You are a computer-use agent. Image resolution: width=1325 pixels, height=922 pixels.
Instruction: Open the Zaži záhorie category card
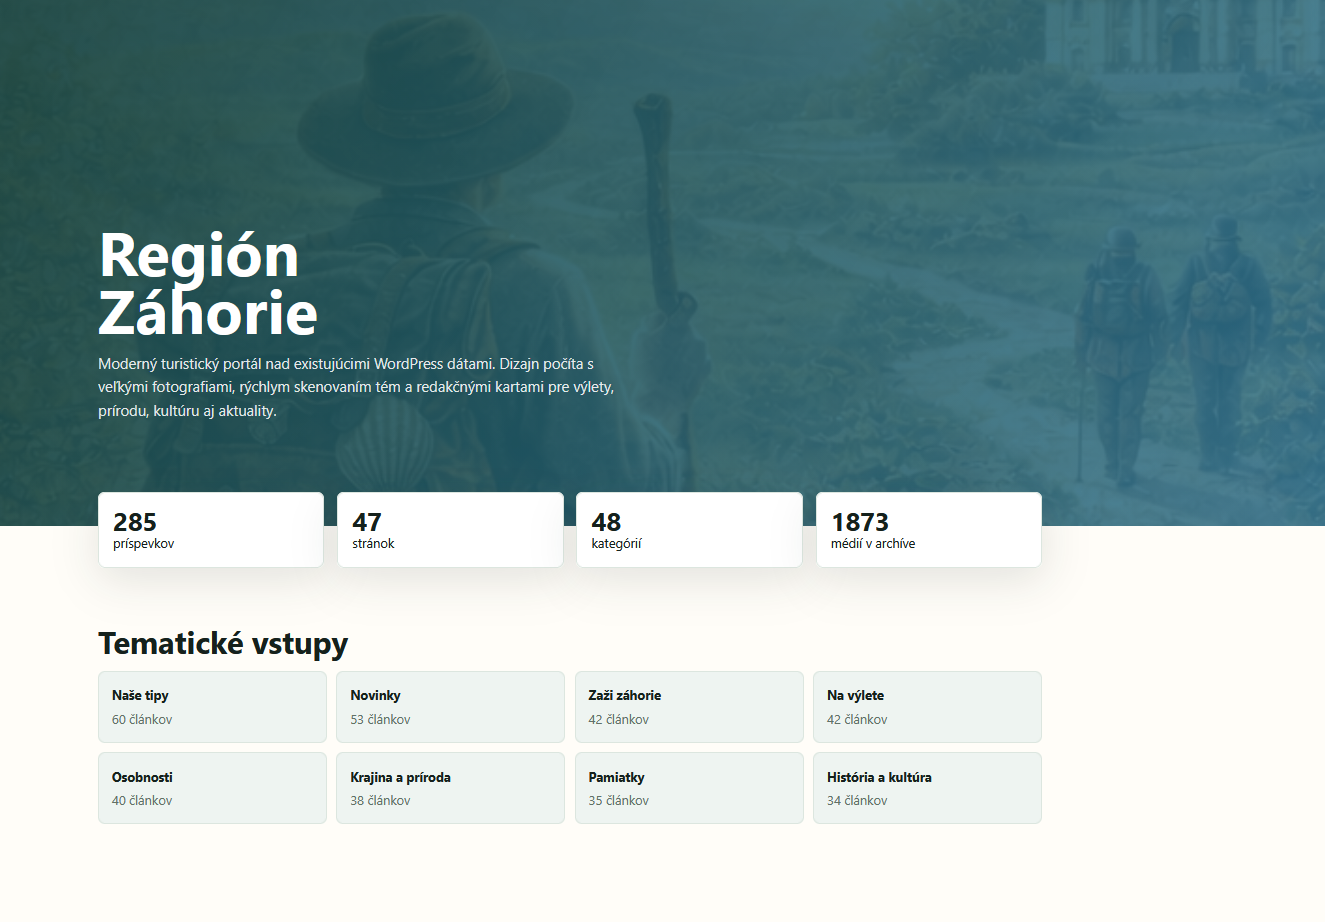click(689, 707)
